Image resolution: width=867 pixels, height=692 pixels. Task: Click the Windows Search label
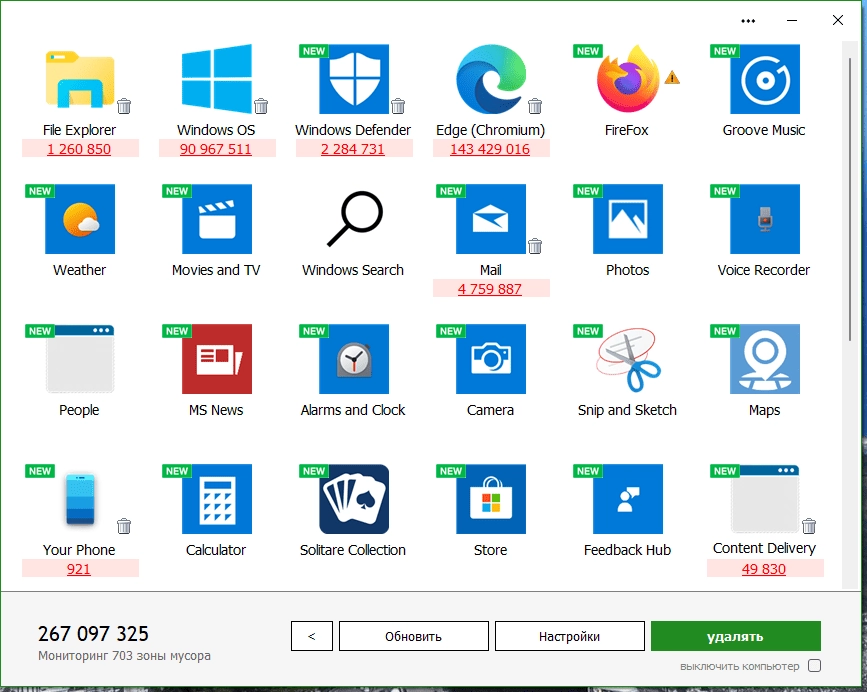coord(353,270)
